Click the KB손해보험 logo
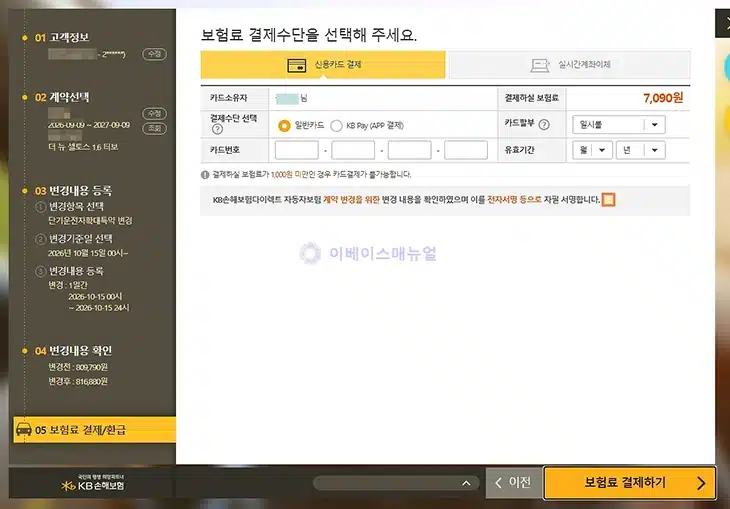The height and width of the screenshot is (509, 730). (x=93, y=483)
